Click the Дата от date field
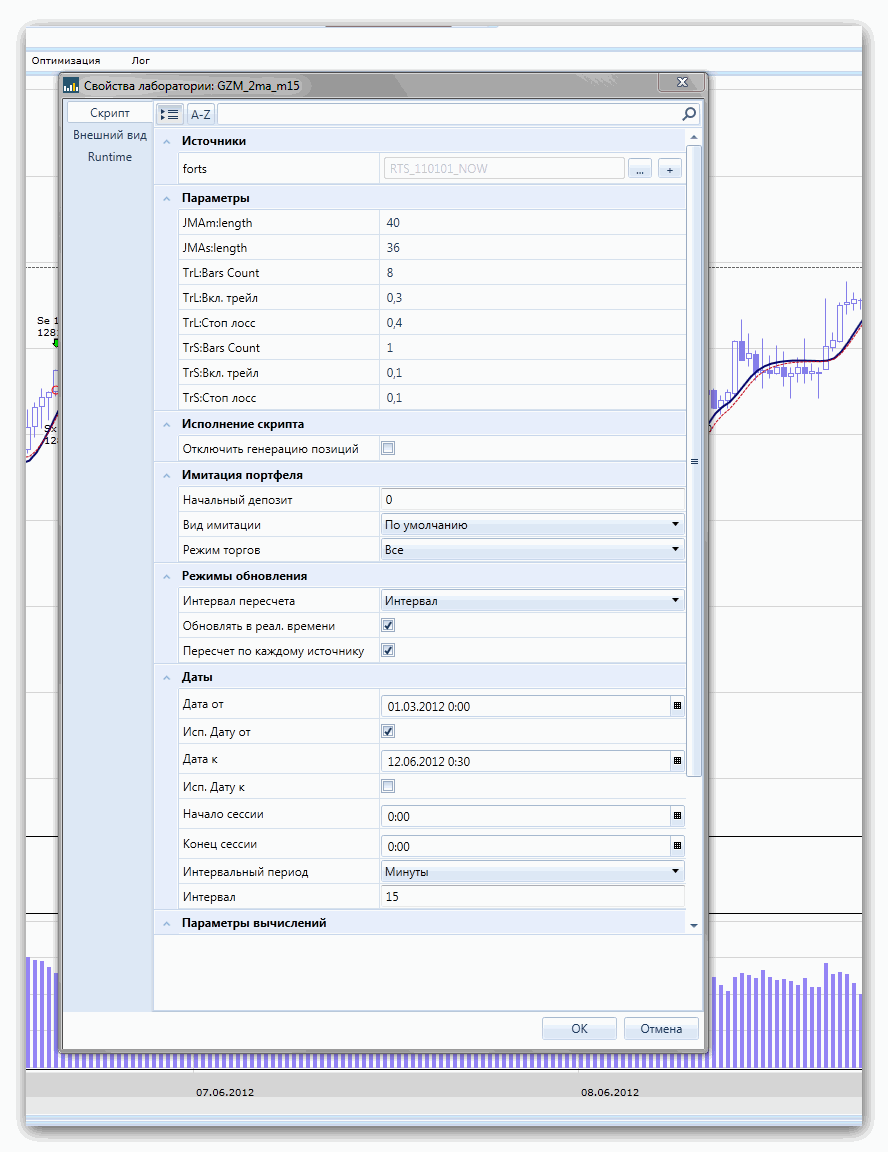This screenshot has height=1152, width=888. [x=526, y=706]
